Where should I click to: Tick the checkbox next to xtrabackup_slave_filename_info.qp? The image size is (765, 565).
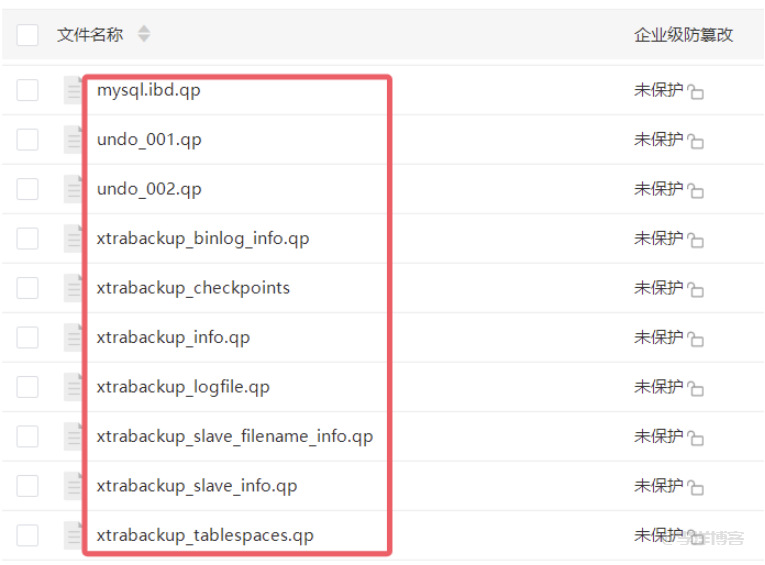tap(28, 436)
